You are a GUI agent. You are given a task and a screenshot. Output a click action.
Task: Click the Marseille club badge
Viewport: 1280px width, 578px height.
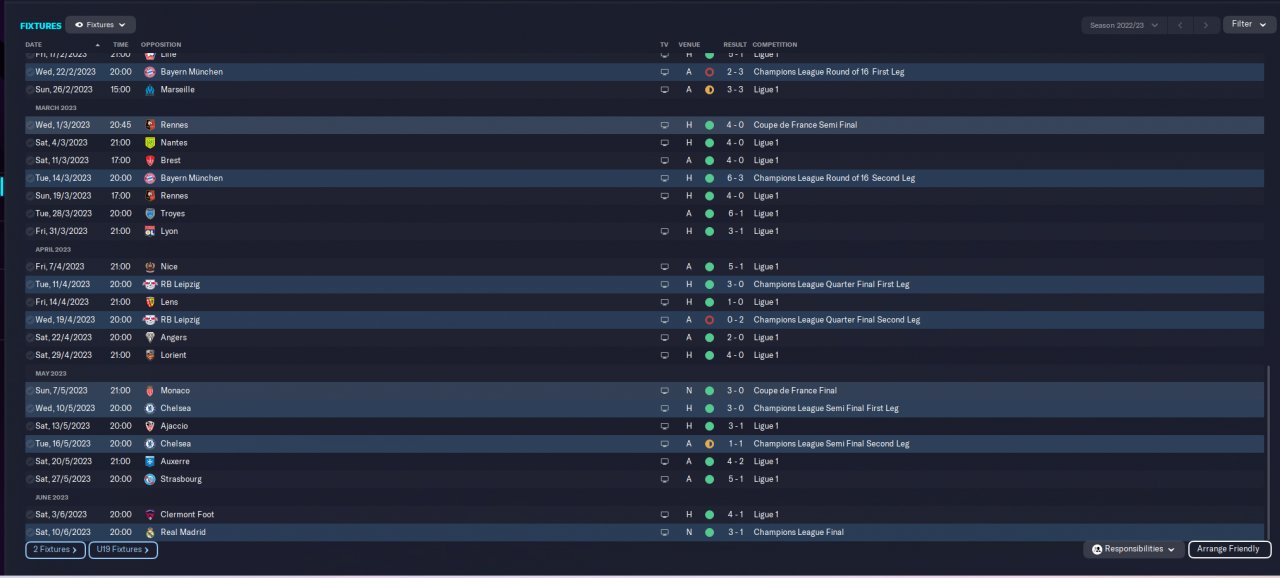(x=150, y=90)
